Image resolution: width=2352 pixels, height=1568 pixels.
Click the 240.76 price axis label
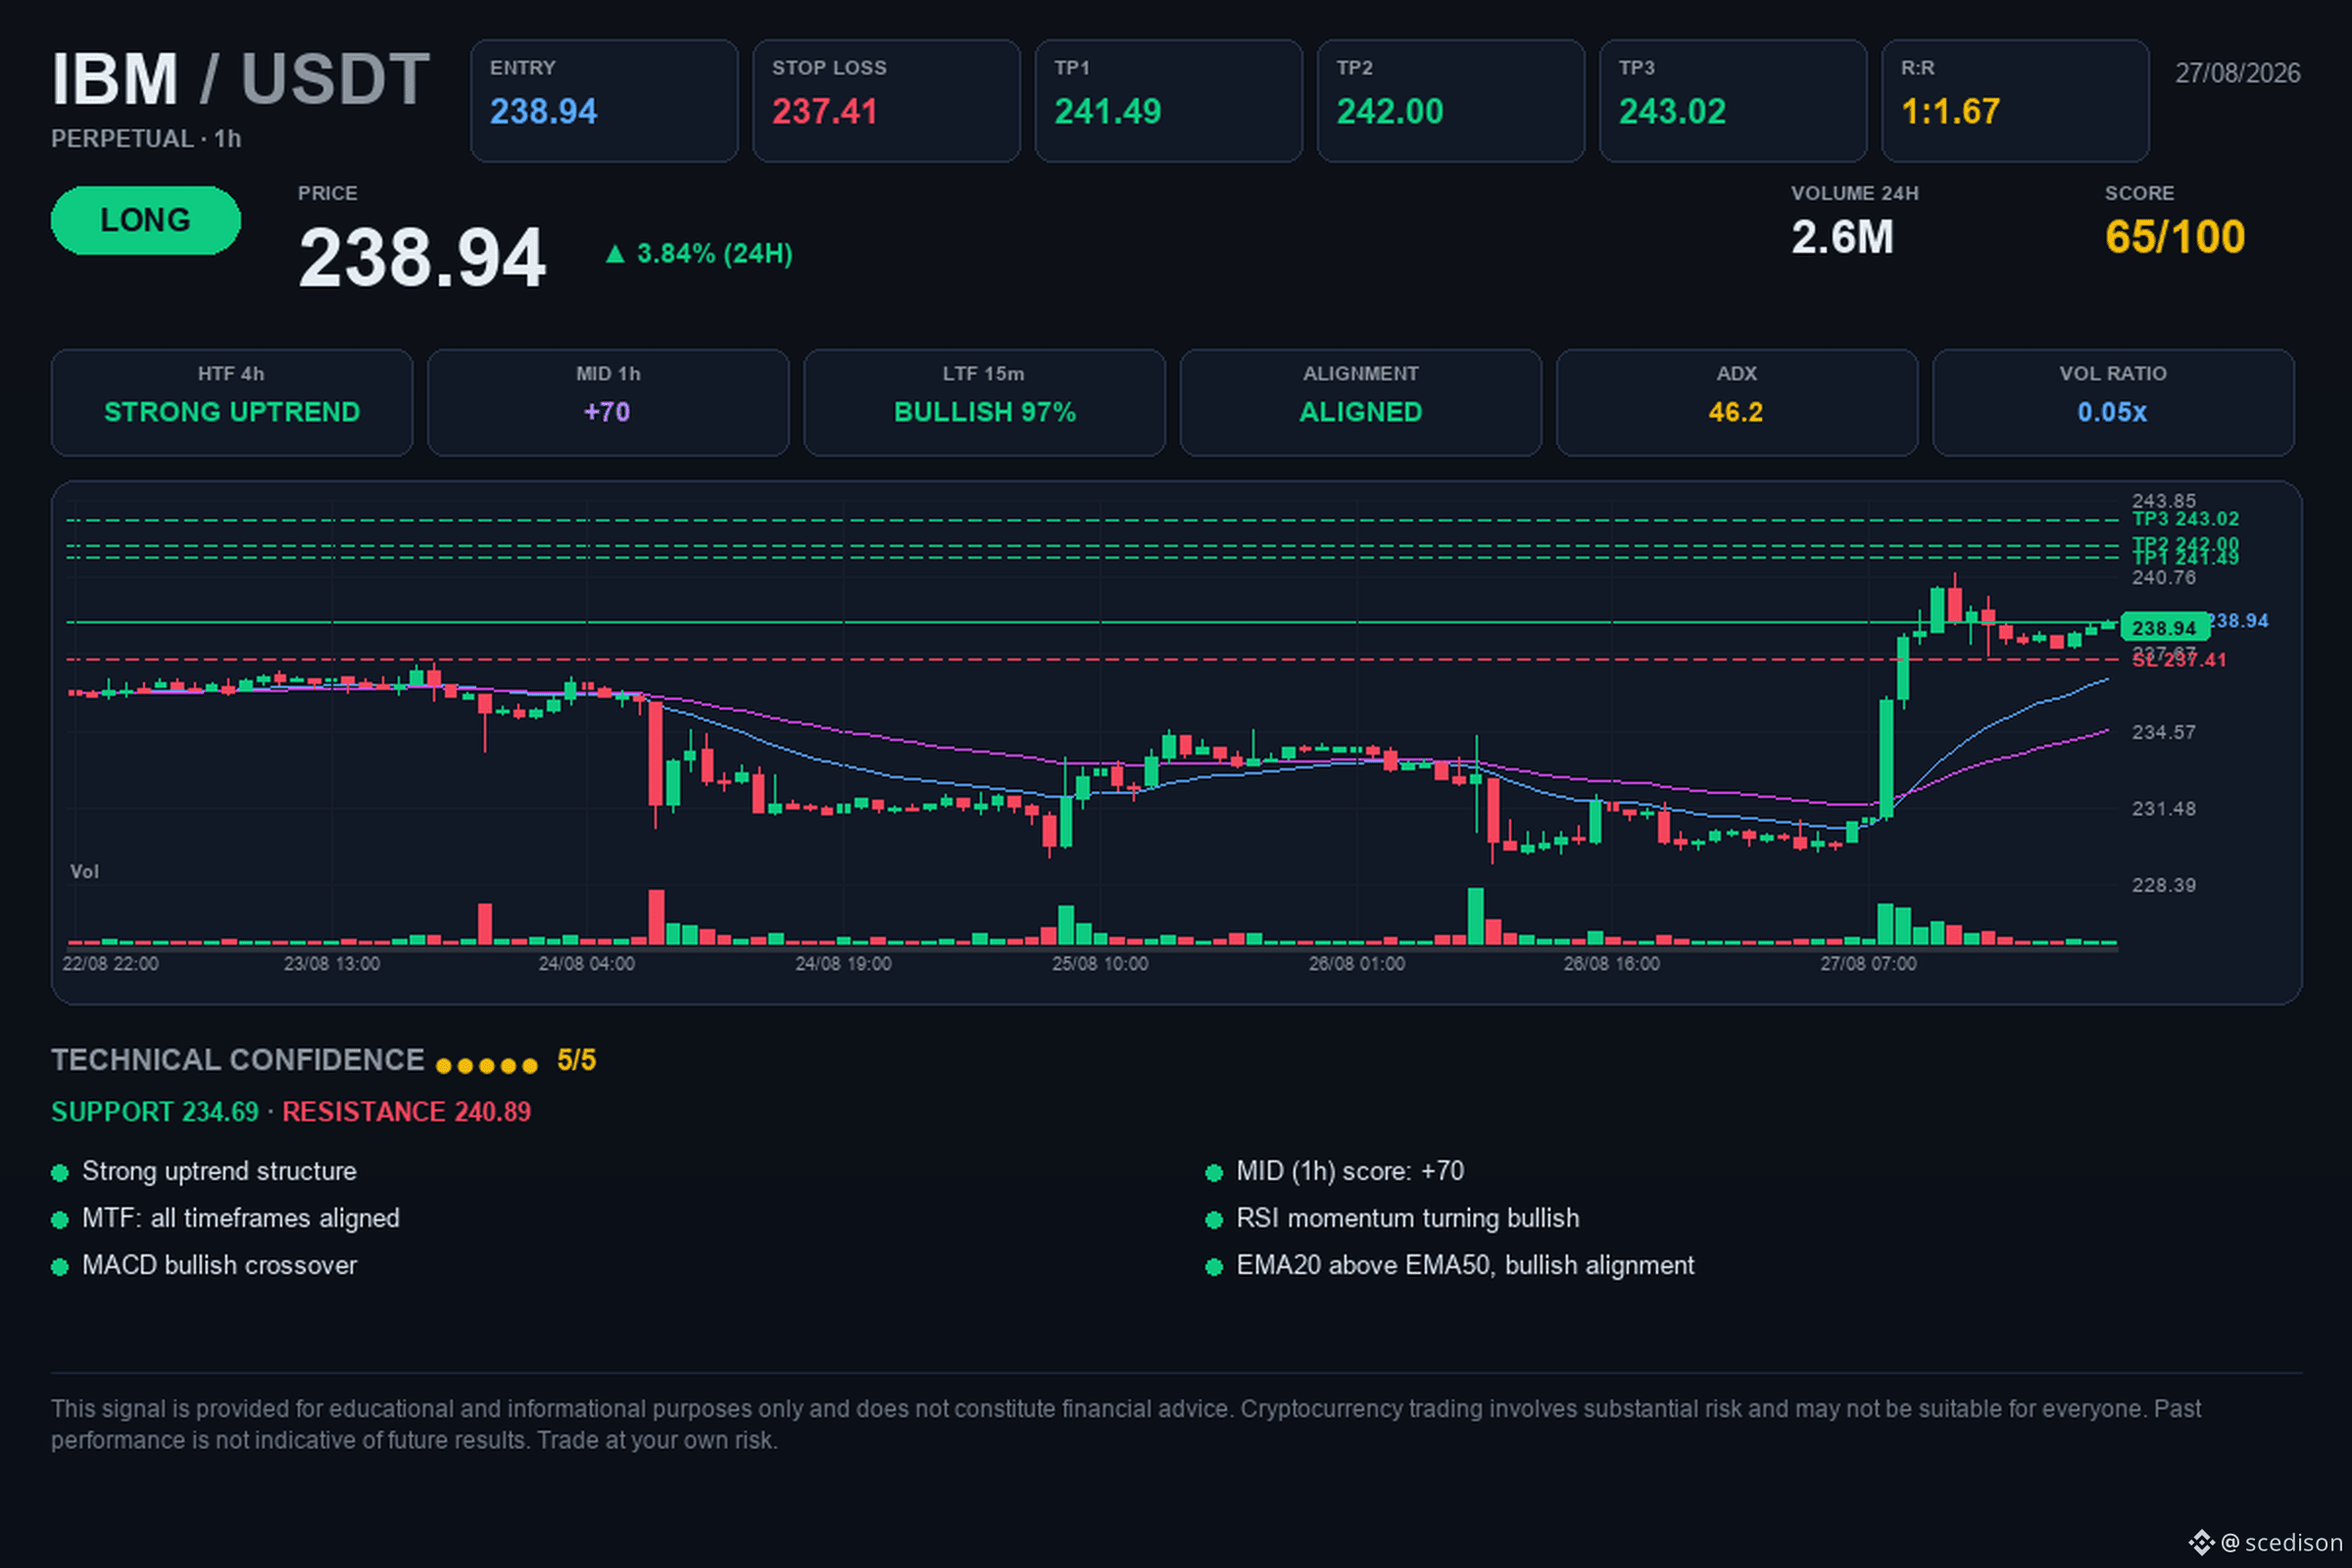click(2163, 577)
